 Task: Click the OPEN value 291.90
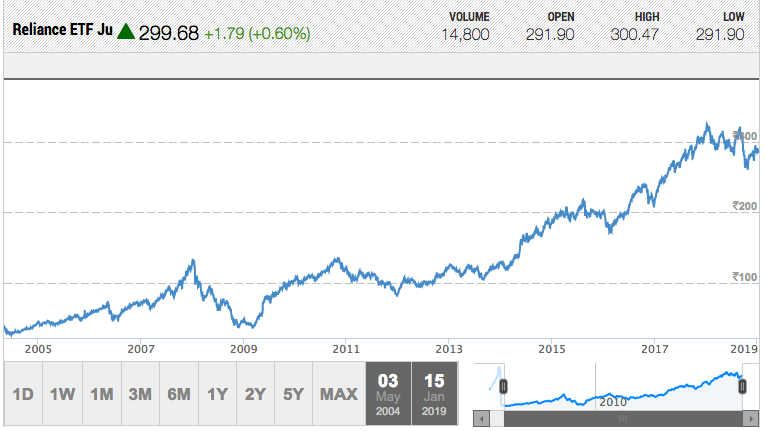click(x=550, y=35)
